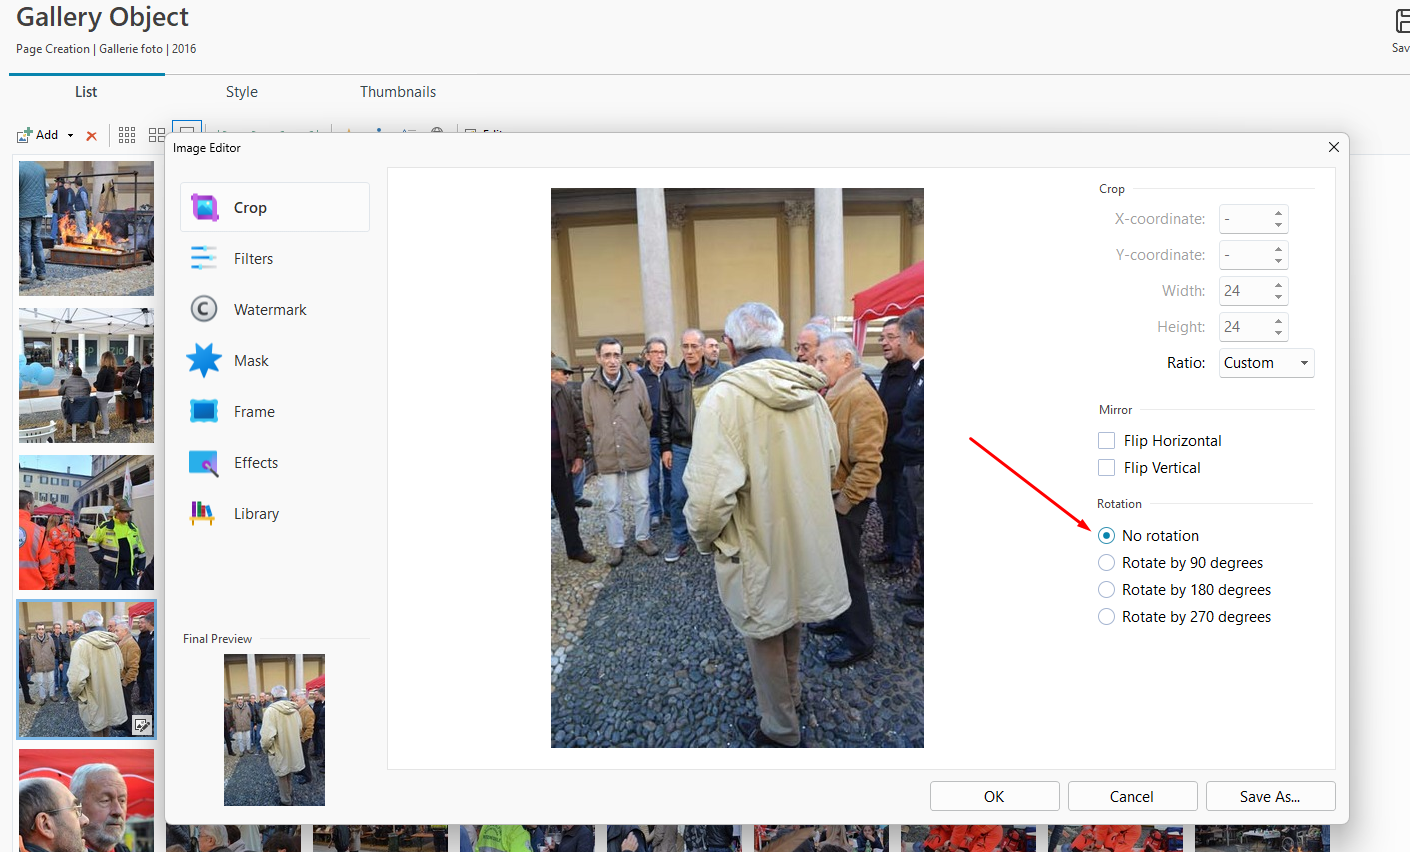Open the Library books icon
This screenshot has height=852, width=1410.
pos(203,513)
